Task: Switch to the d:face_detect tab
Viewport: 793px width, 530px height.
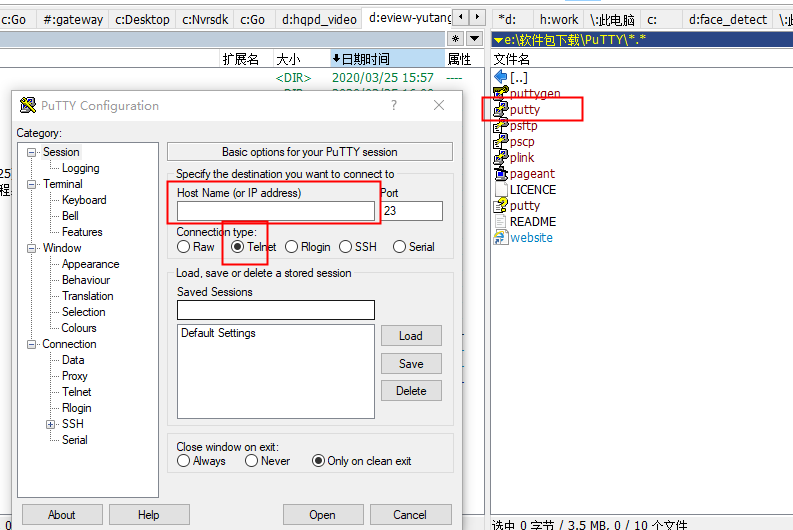Action: click(x=728, y=19)
